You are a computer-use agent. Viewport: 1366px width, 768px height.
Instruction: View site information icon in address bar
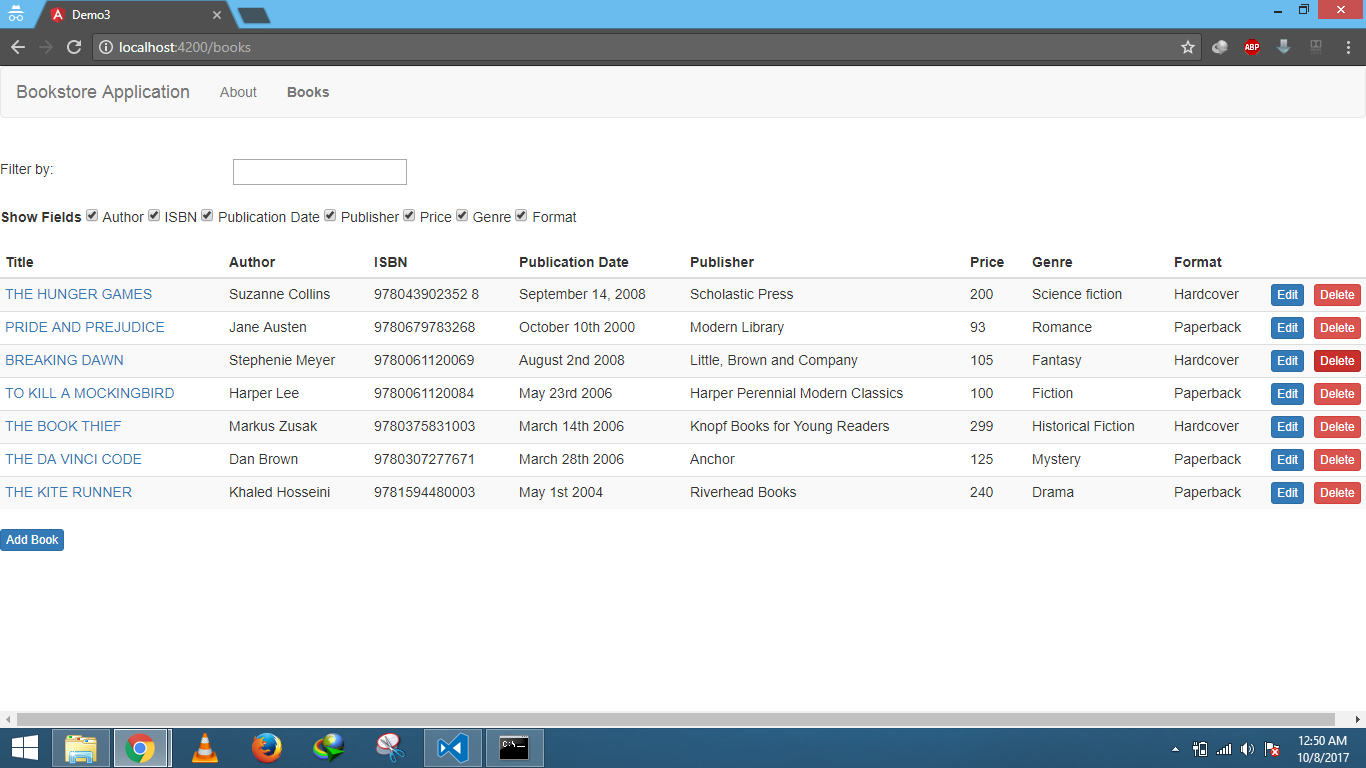tap(106, 47)
